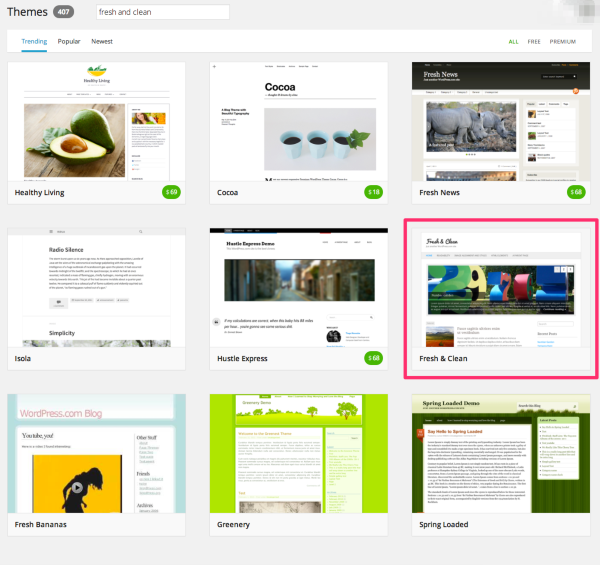Open the Spring Loaded theme thumbnail
The image size is (600, 565).
pyautogui.click(x=500, y=452)
